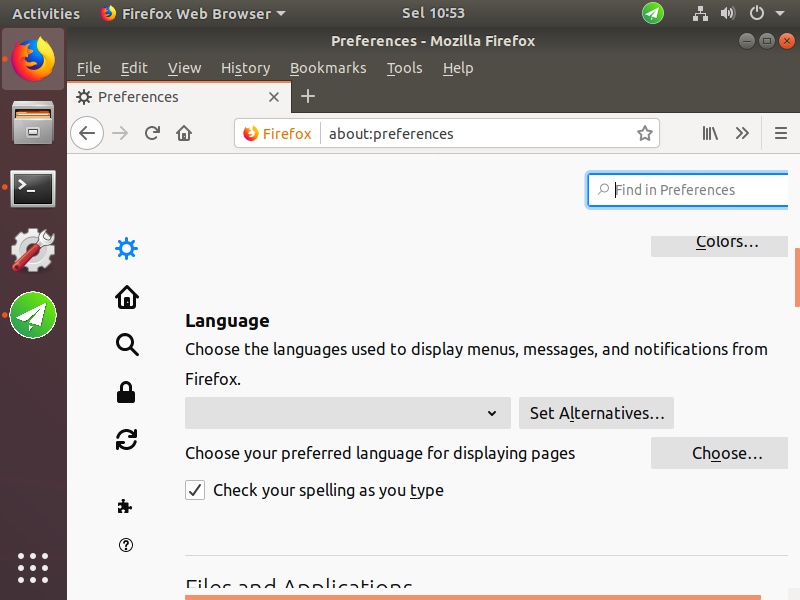The width and height of the screenshot is (800, 600).
Task: Open the File menu
Action: [x=89, y=68]
